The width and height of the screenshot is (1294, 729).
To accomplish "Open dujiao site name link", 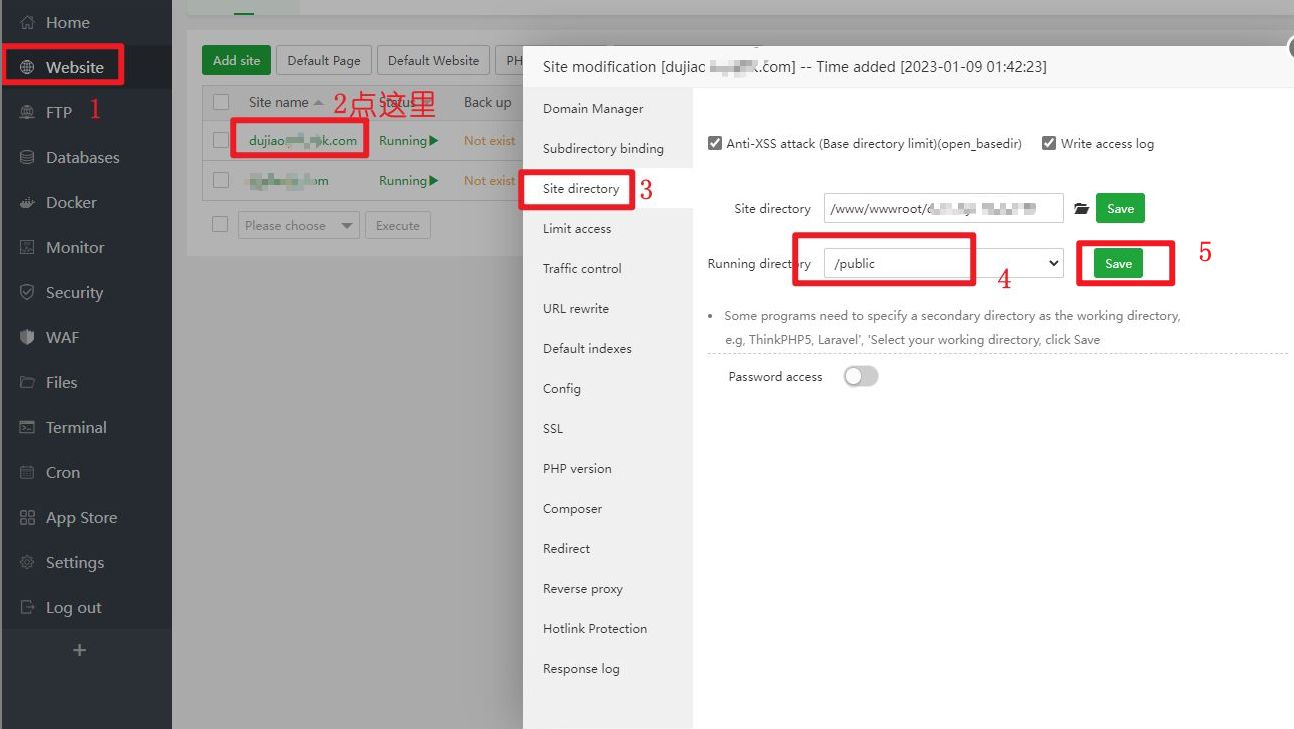I will pyautogui.click(x=303, y=141).
